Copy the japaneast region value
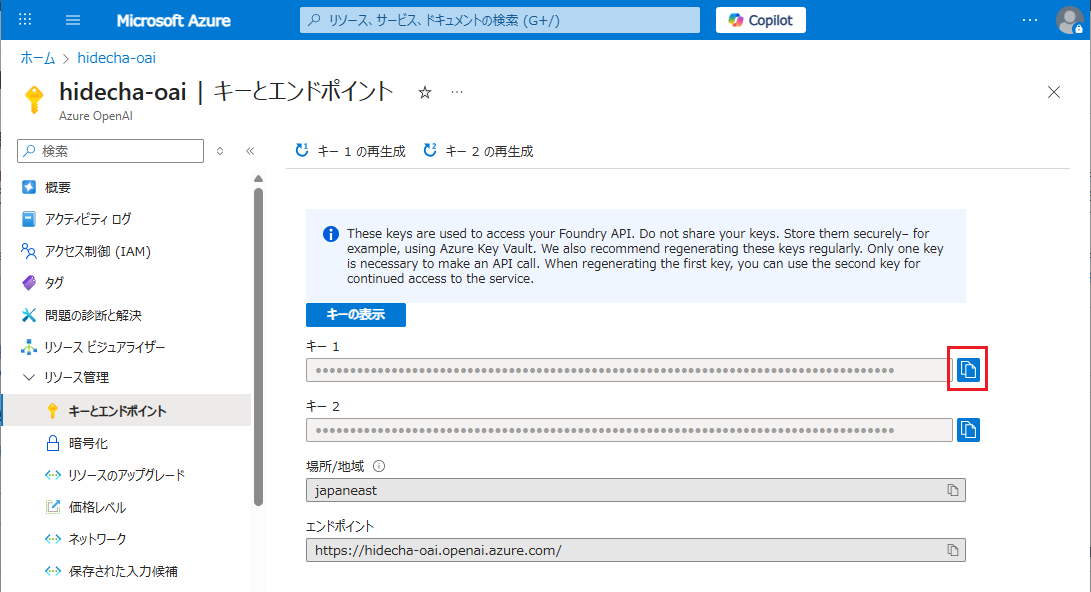 tap(953, 490)
